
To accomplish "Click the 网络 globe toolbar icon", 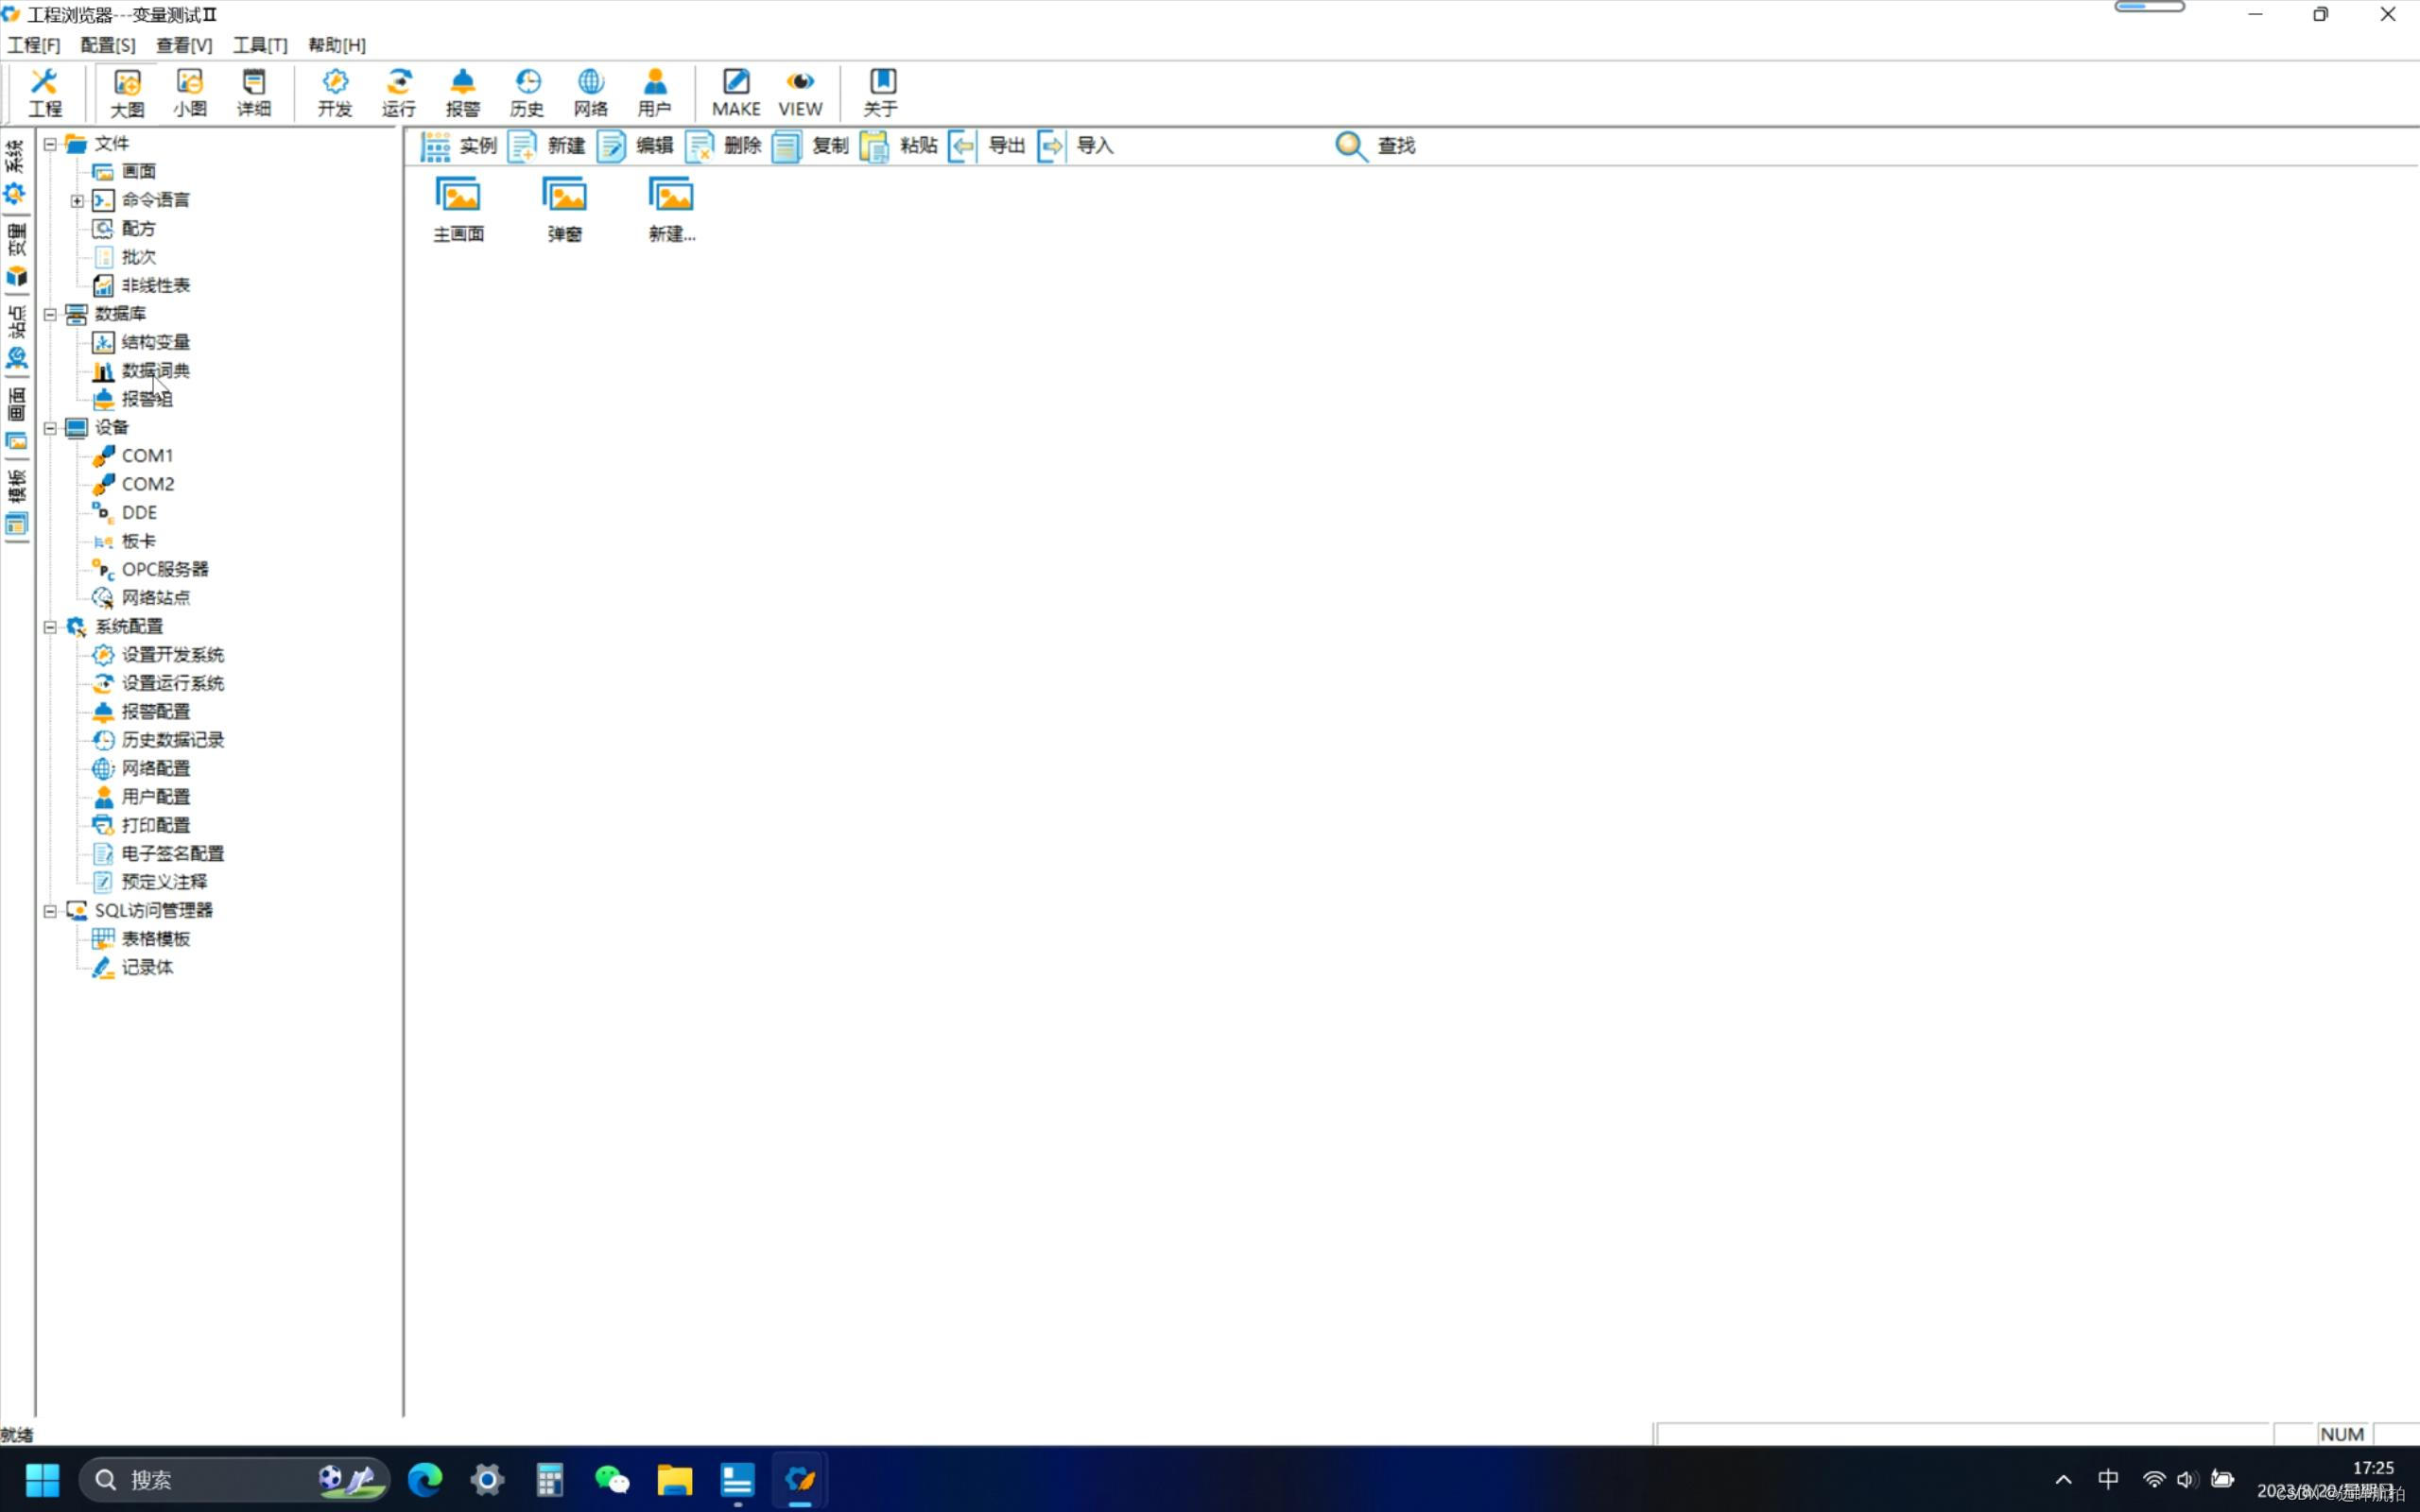I will 590,92.
